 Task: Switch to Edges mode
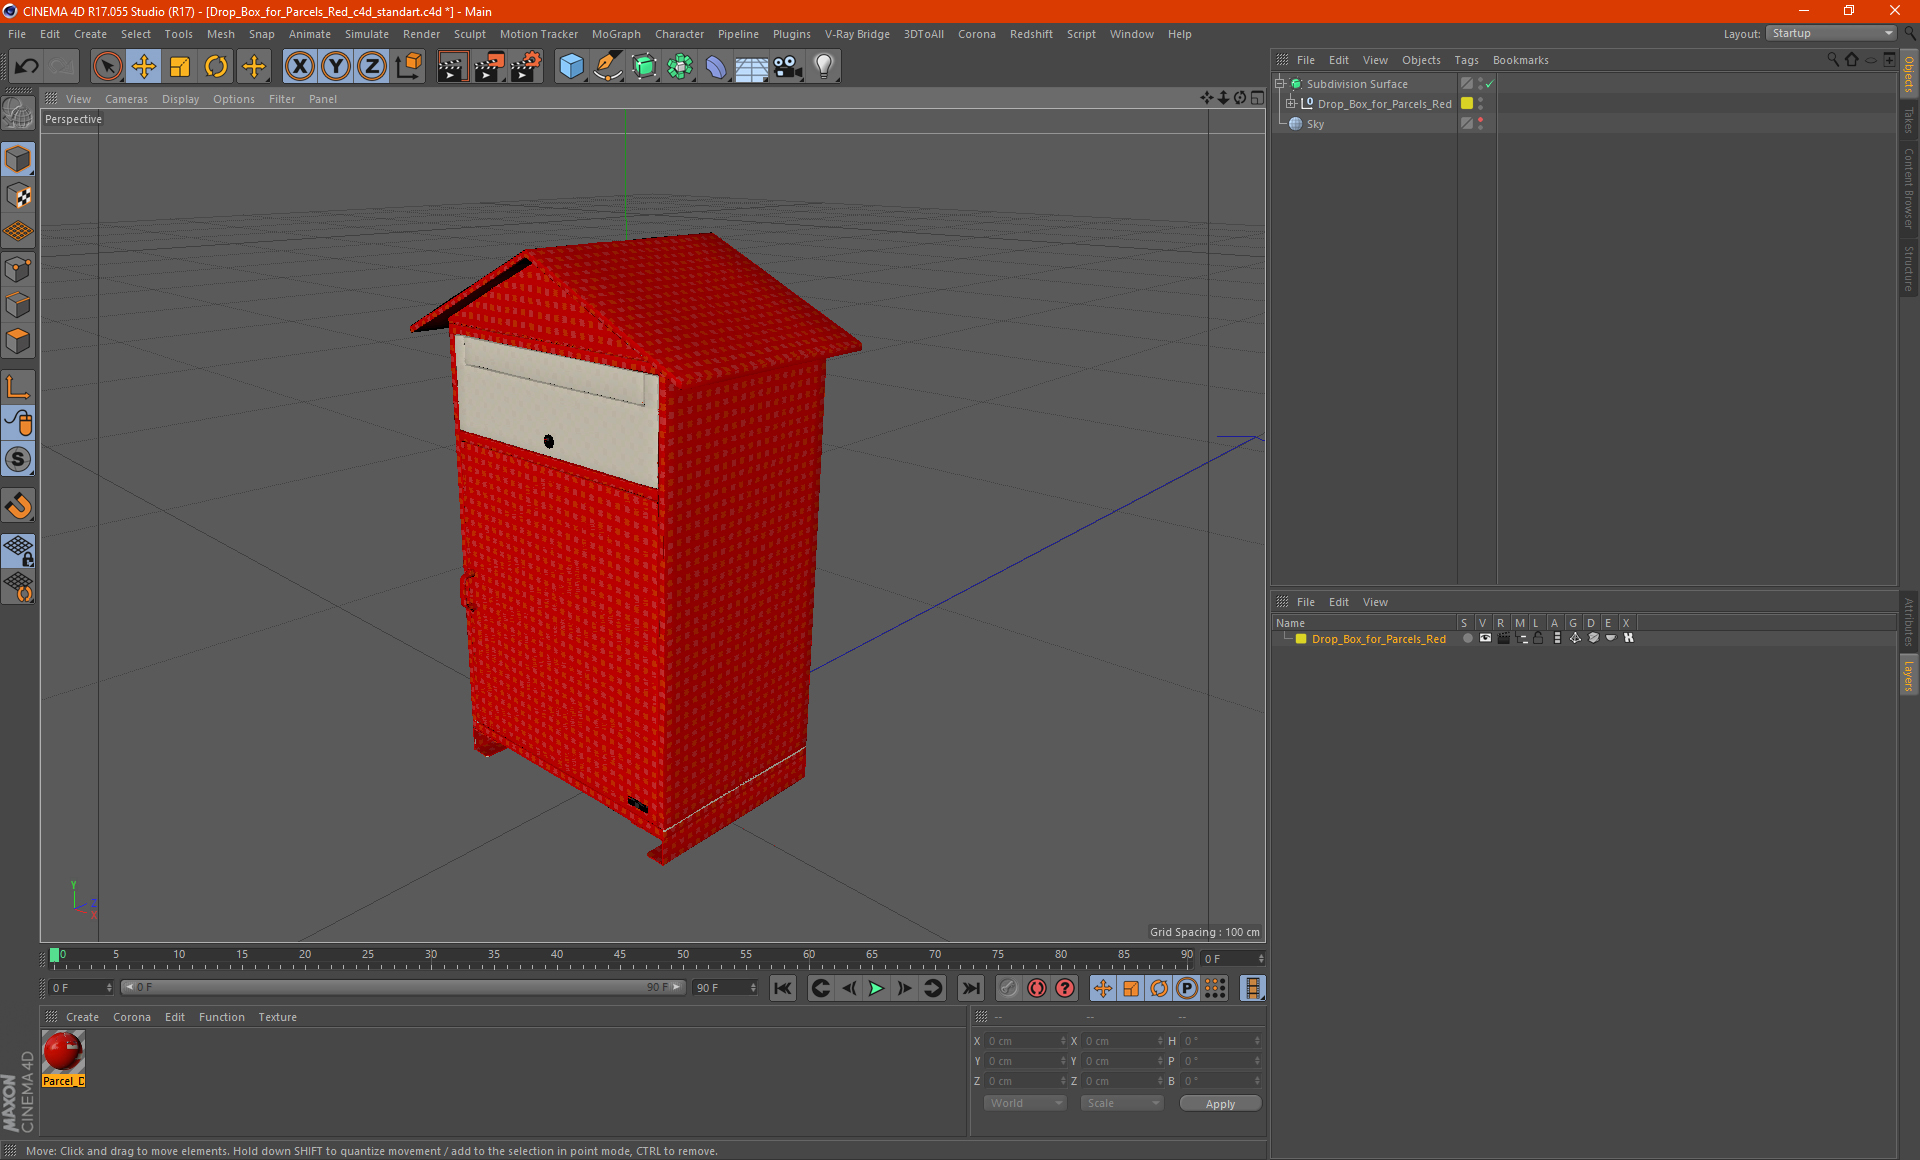pos(18,305)
